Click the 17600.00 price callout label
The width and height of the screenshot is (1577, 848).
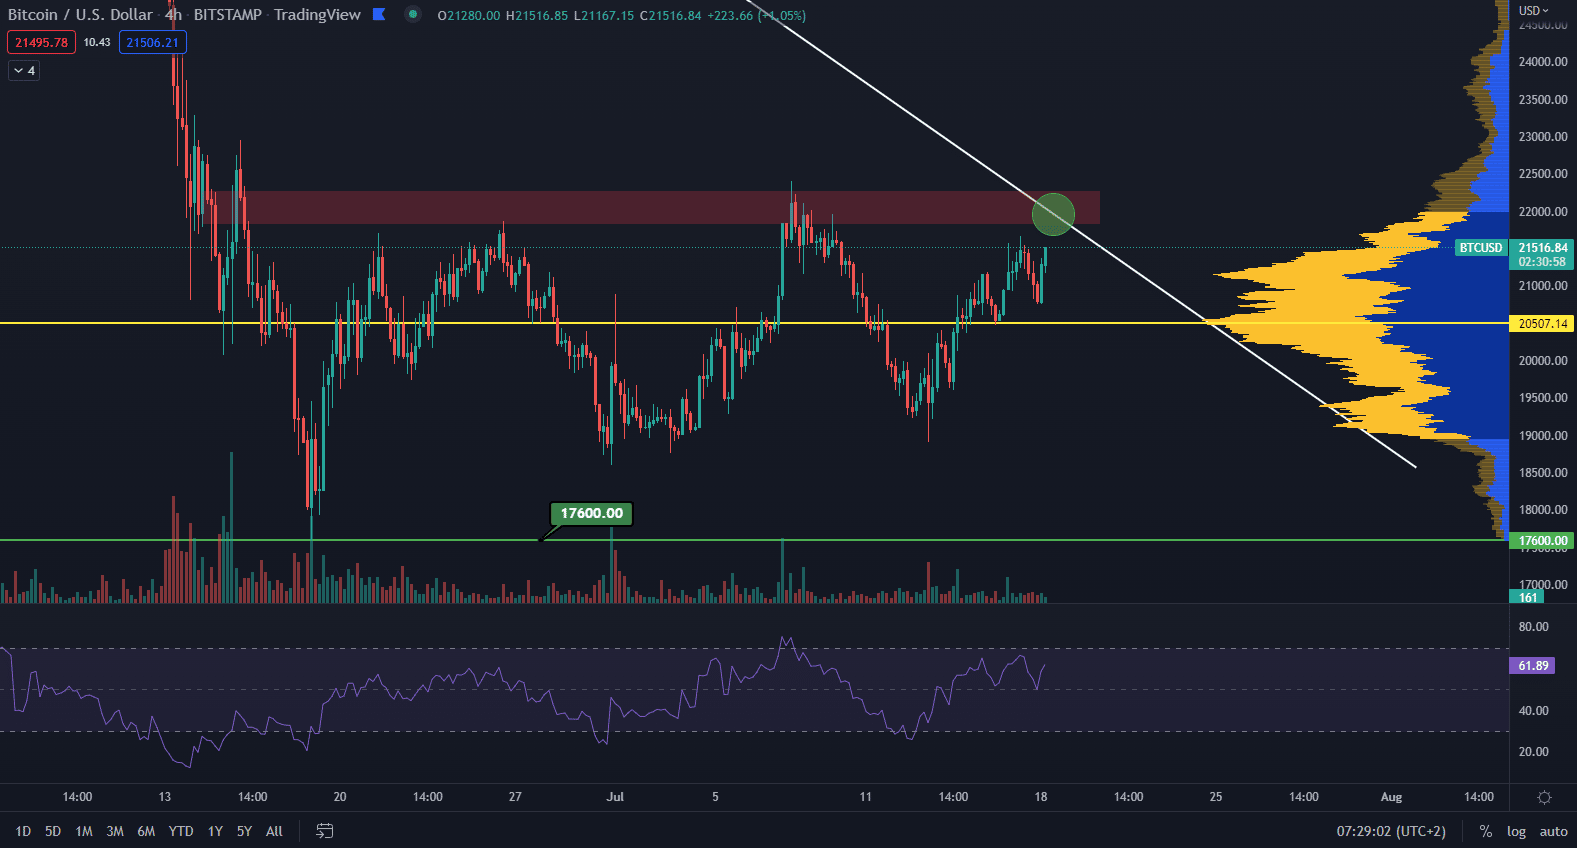[591, 513]
